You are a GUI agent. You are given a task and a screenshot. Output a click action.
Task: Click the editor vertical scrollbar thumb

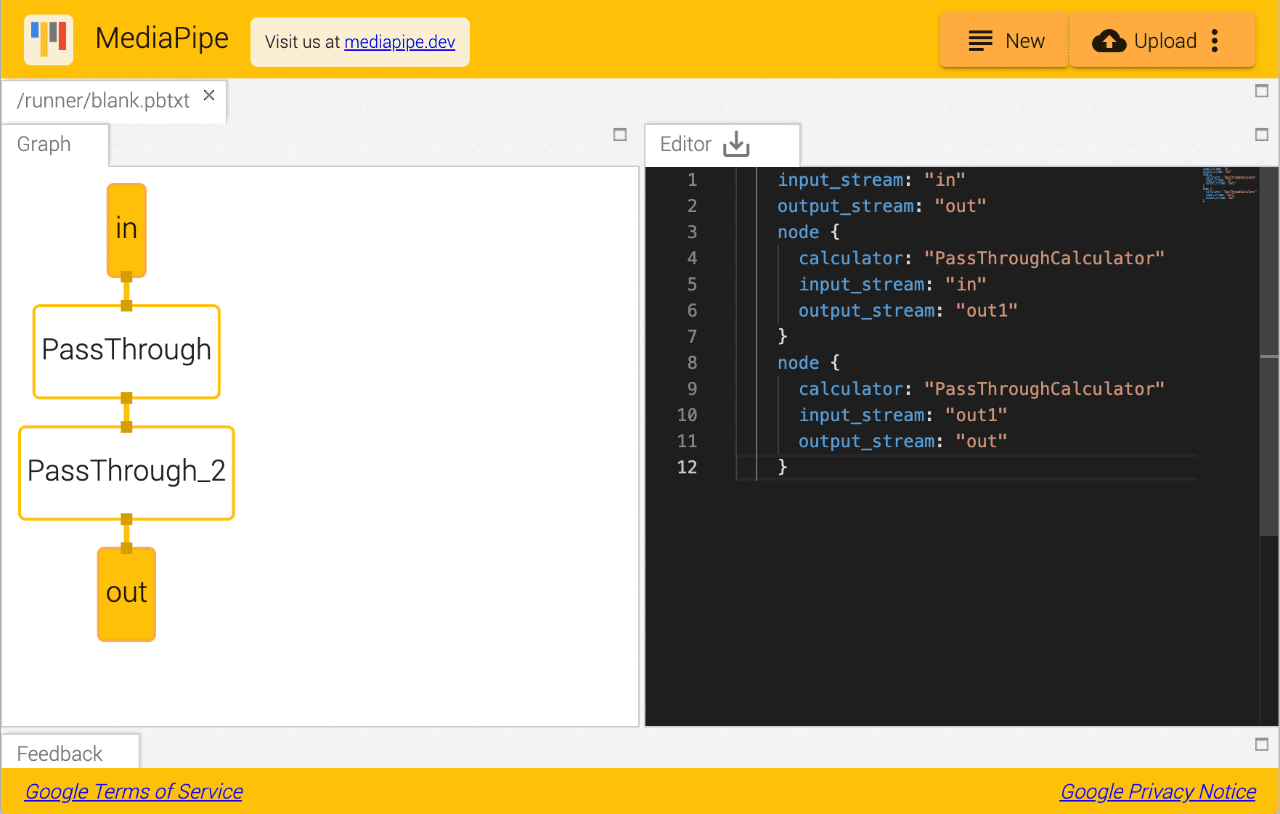(x=1269, y=445)
